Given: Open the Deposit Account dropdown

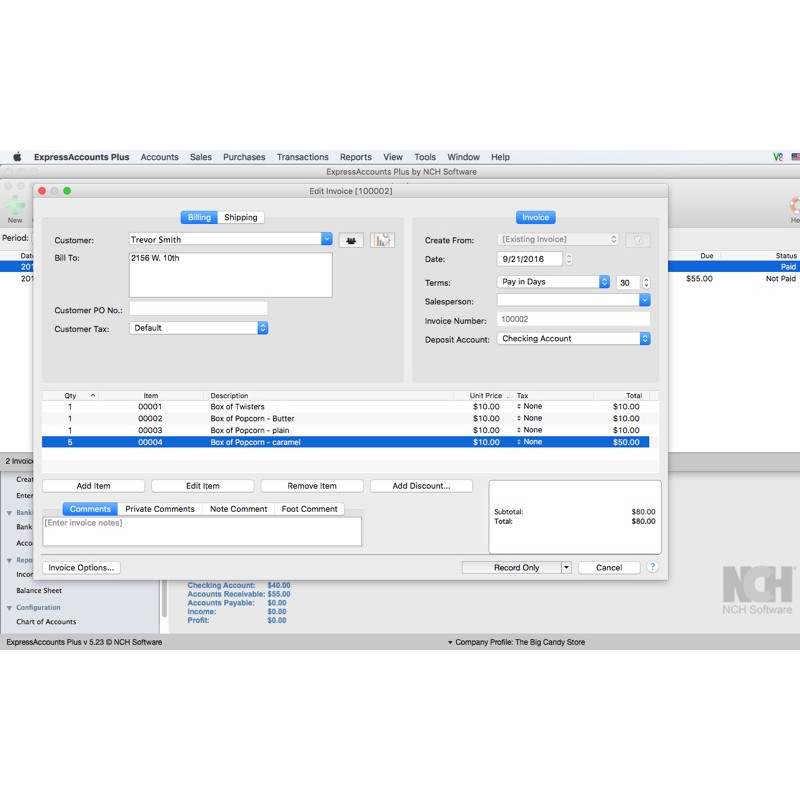Looking at the screenshot, I should tap(645, 339).
